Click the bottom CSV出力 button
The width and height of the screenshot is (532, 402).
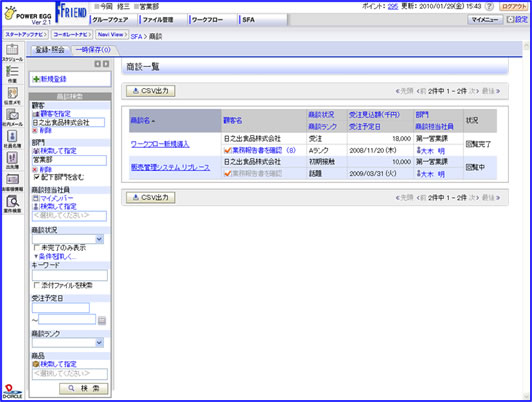tap(151, 197)
